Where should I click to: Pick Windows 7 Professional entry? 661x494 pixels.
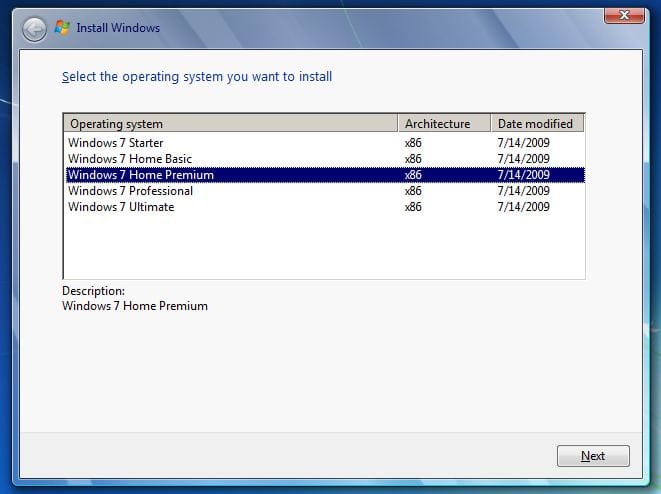pyautogui.click(x=131, y=191)
